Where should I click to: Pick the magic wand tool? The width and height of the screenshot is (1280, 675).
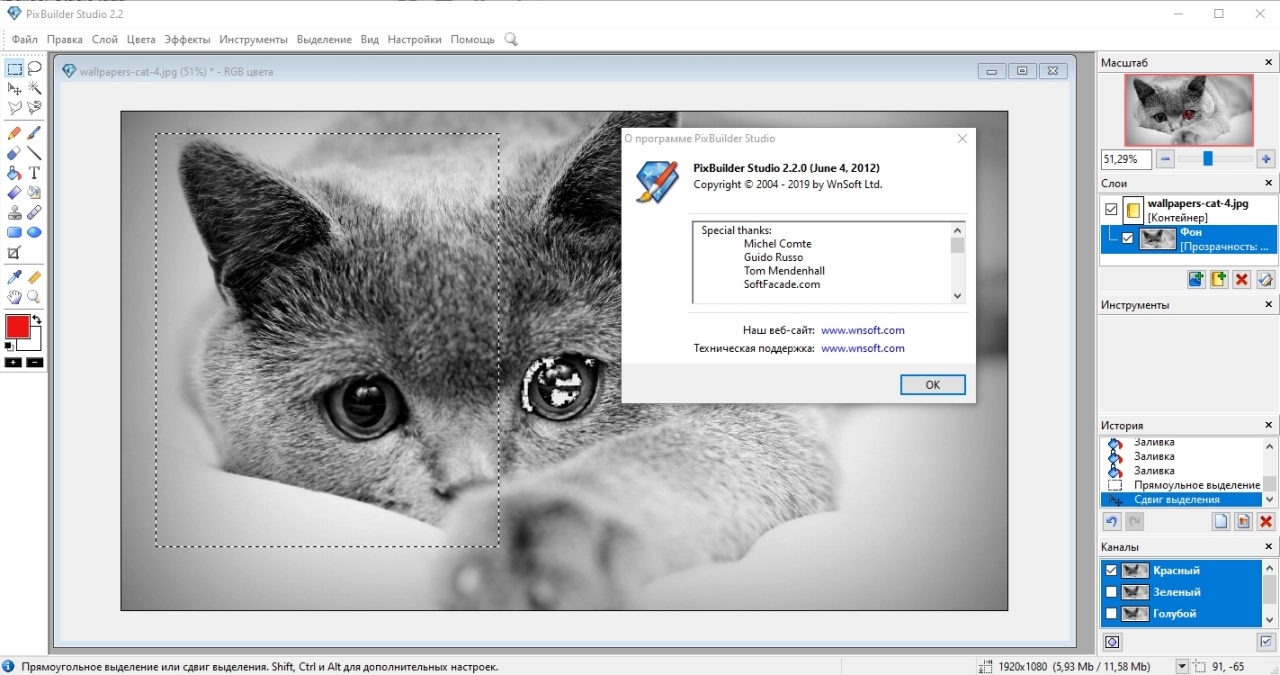coord(34,89)
